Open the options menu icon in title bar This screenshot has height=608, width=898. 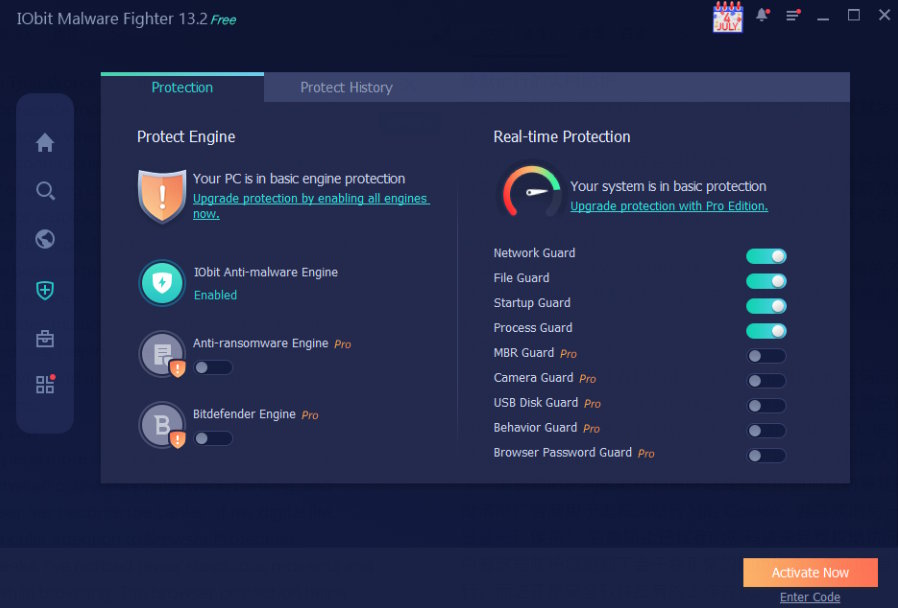(793, 15)
